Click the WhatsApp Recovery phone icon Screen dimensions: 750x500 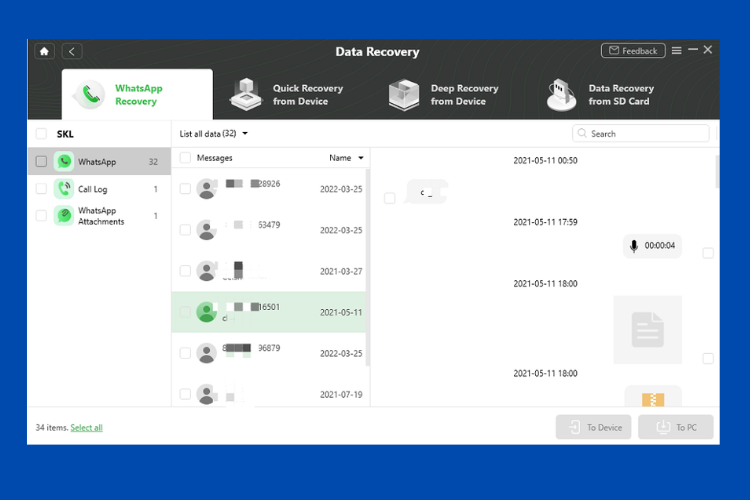[x=90, y=94]
